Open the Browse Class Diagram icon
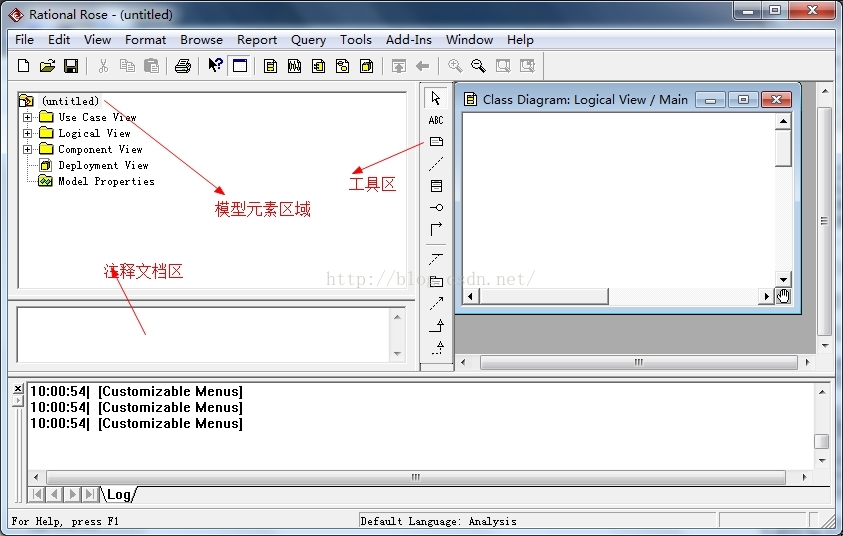This screenshot has height=536, width=843. [x=270, y=66]
